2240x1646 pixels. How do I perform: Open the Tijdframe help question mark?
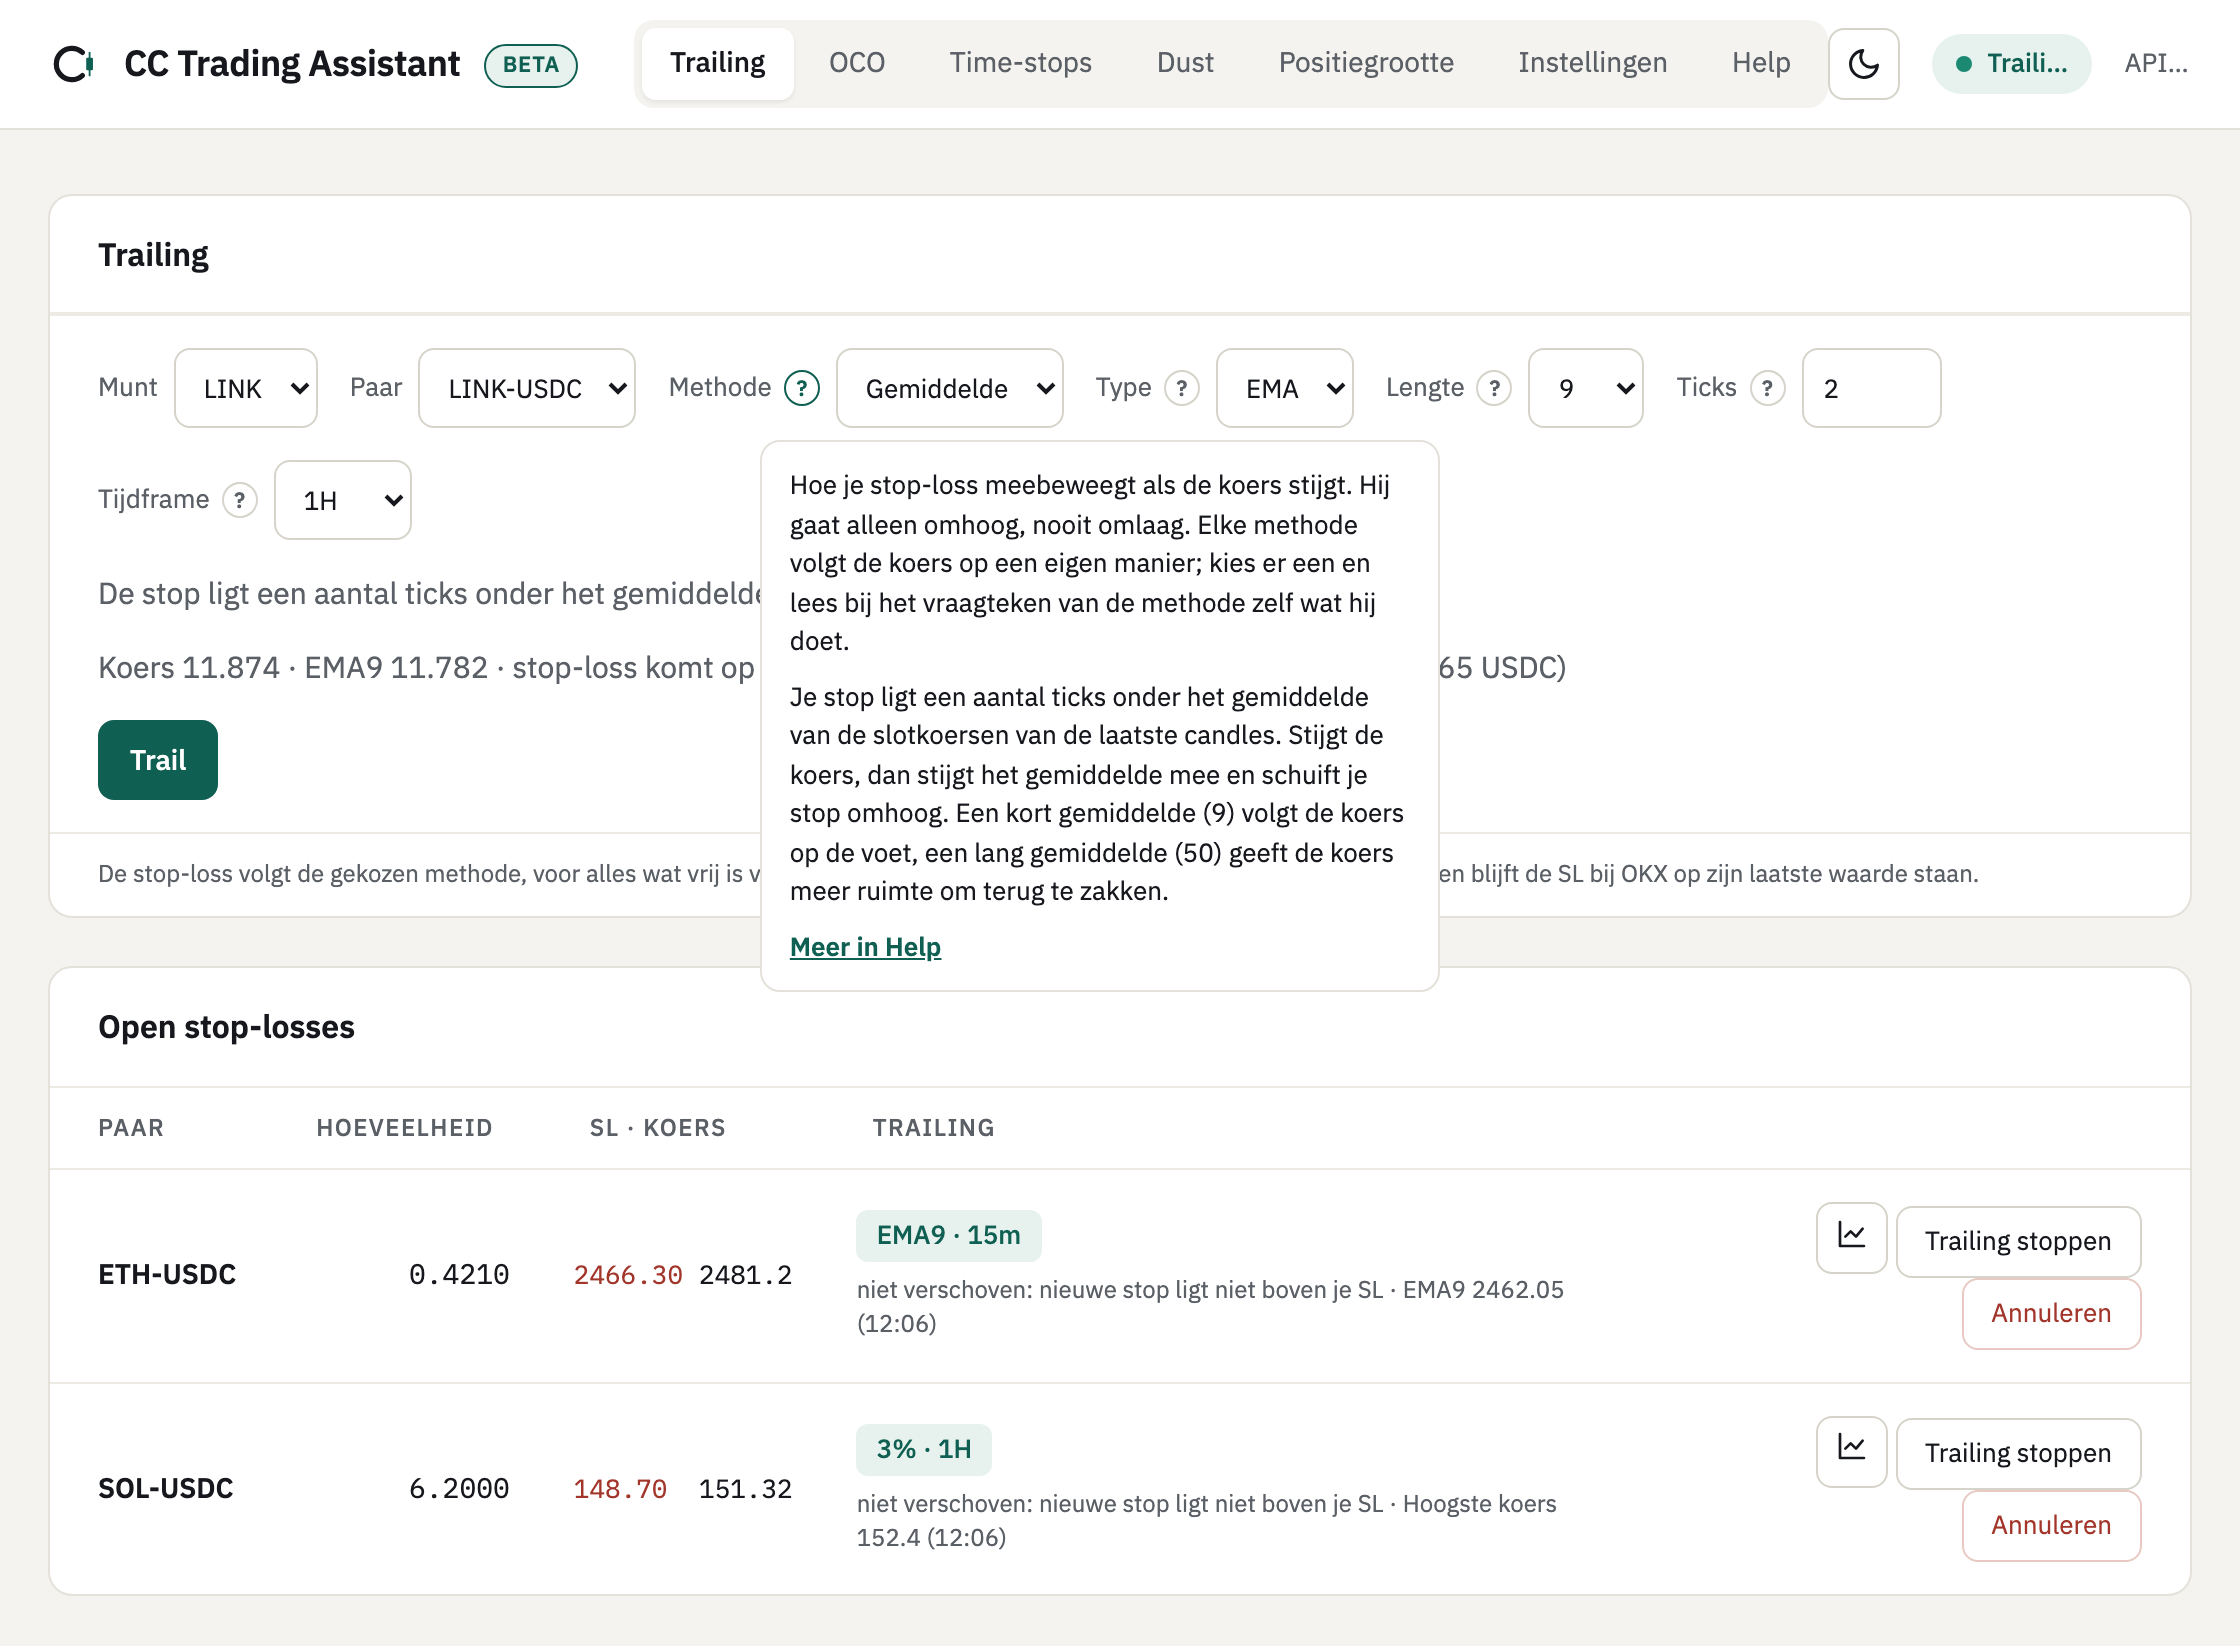[240, 500]
